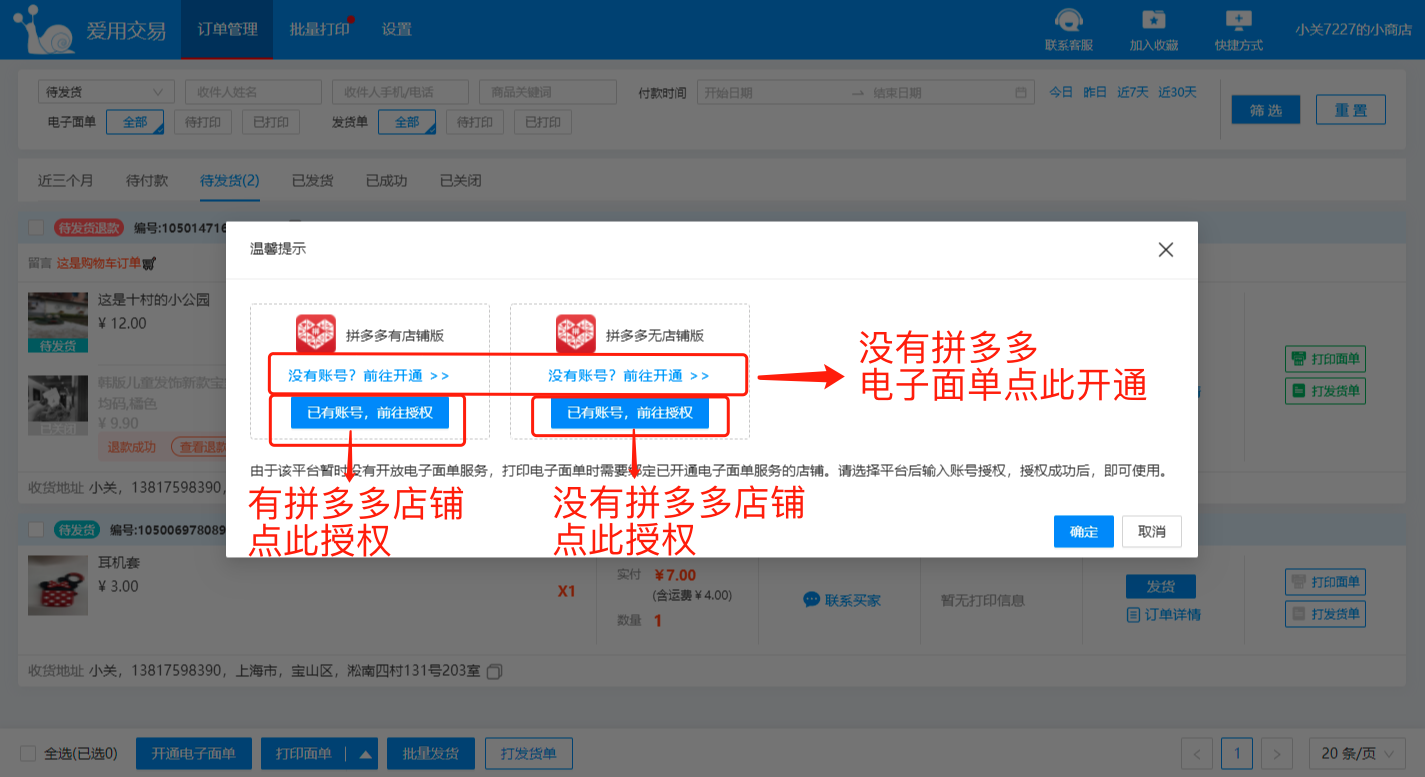Open the 20 条/页 page size dropdown
1425x777 pixels.
1358,753
